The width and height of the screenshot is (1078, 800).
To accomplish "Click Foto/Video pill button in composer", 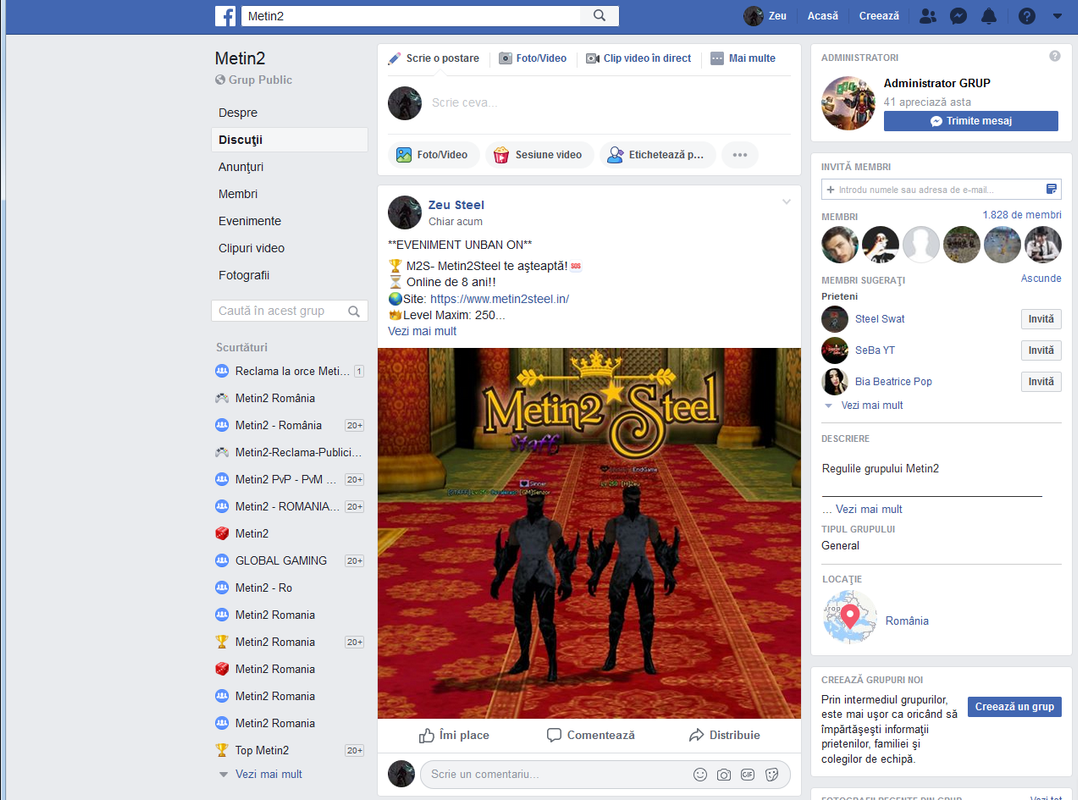I will click(432, 155).
